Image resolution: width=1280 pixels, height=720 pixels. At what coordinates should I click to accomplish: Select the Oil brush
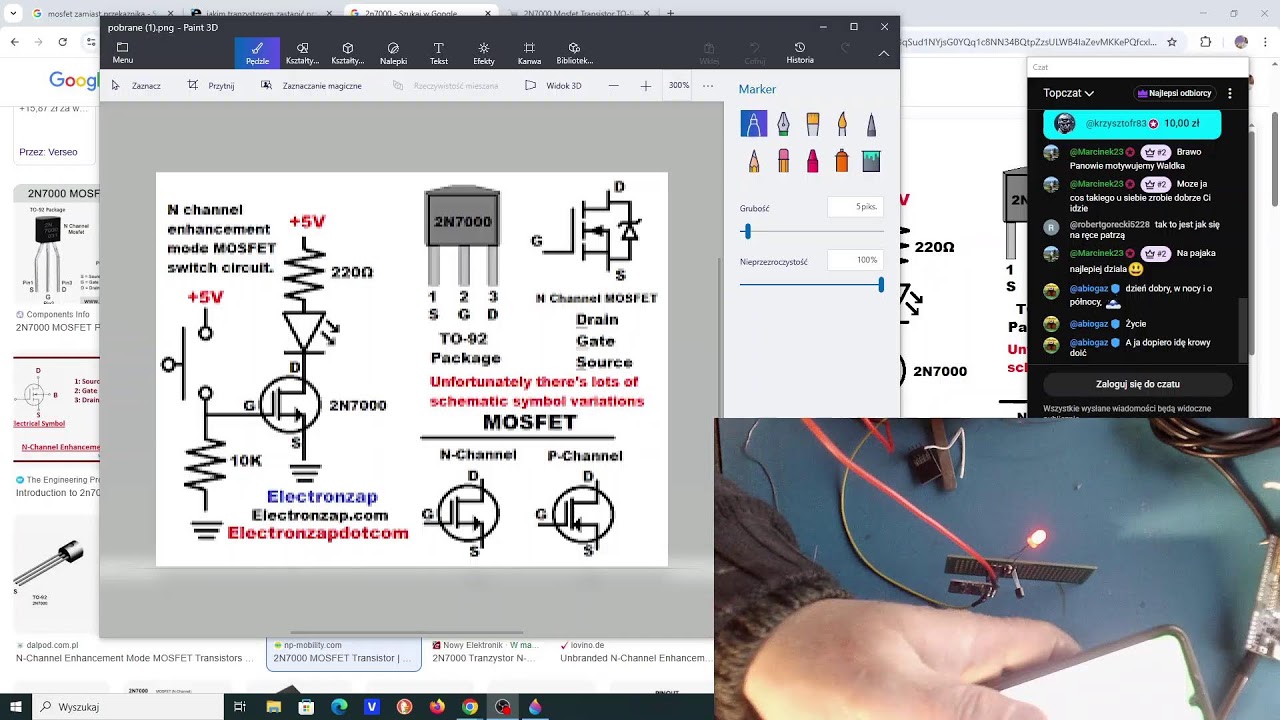pos(813,124)
